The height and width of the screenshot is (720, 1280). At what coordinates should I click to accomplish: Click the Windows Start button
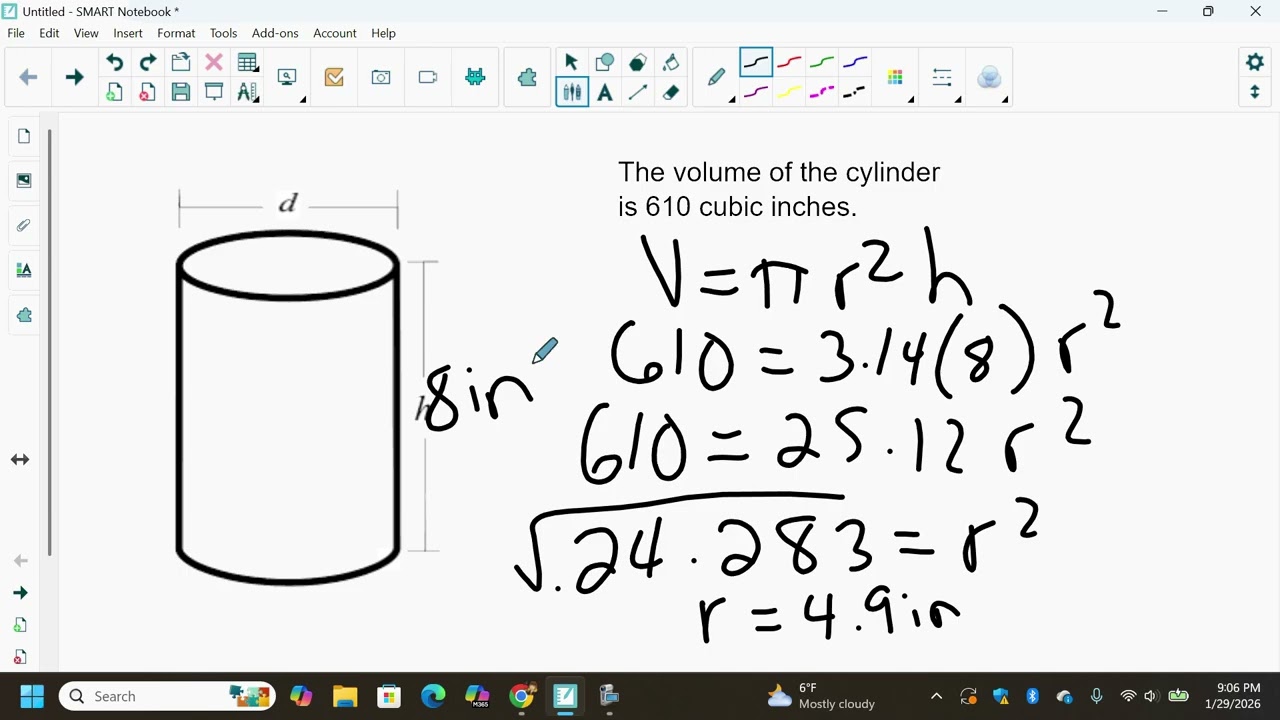(32, 696)
